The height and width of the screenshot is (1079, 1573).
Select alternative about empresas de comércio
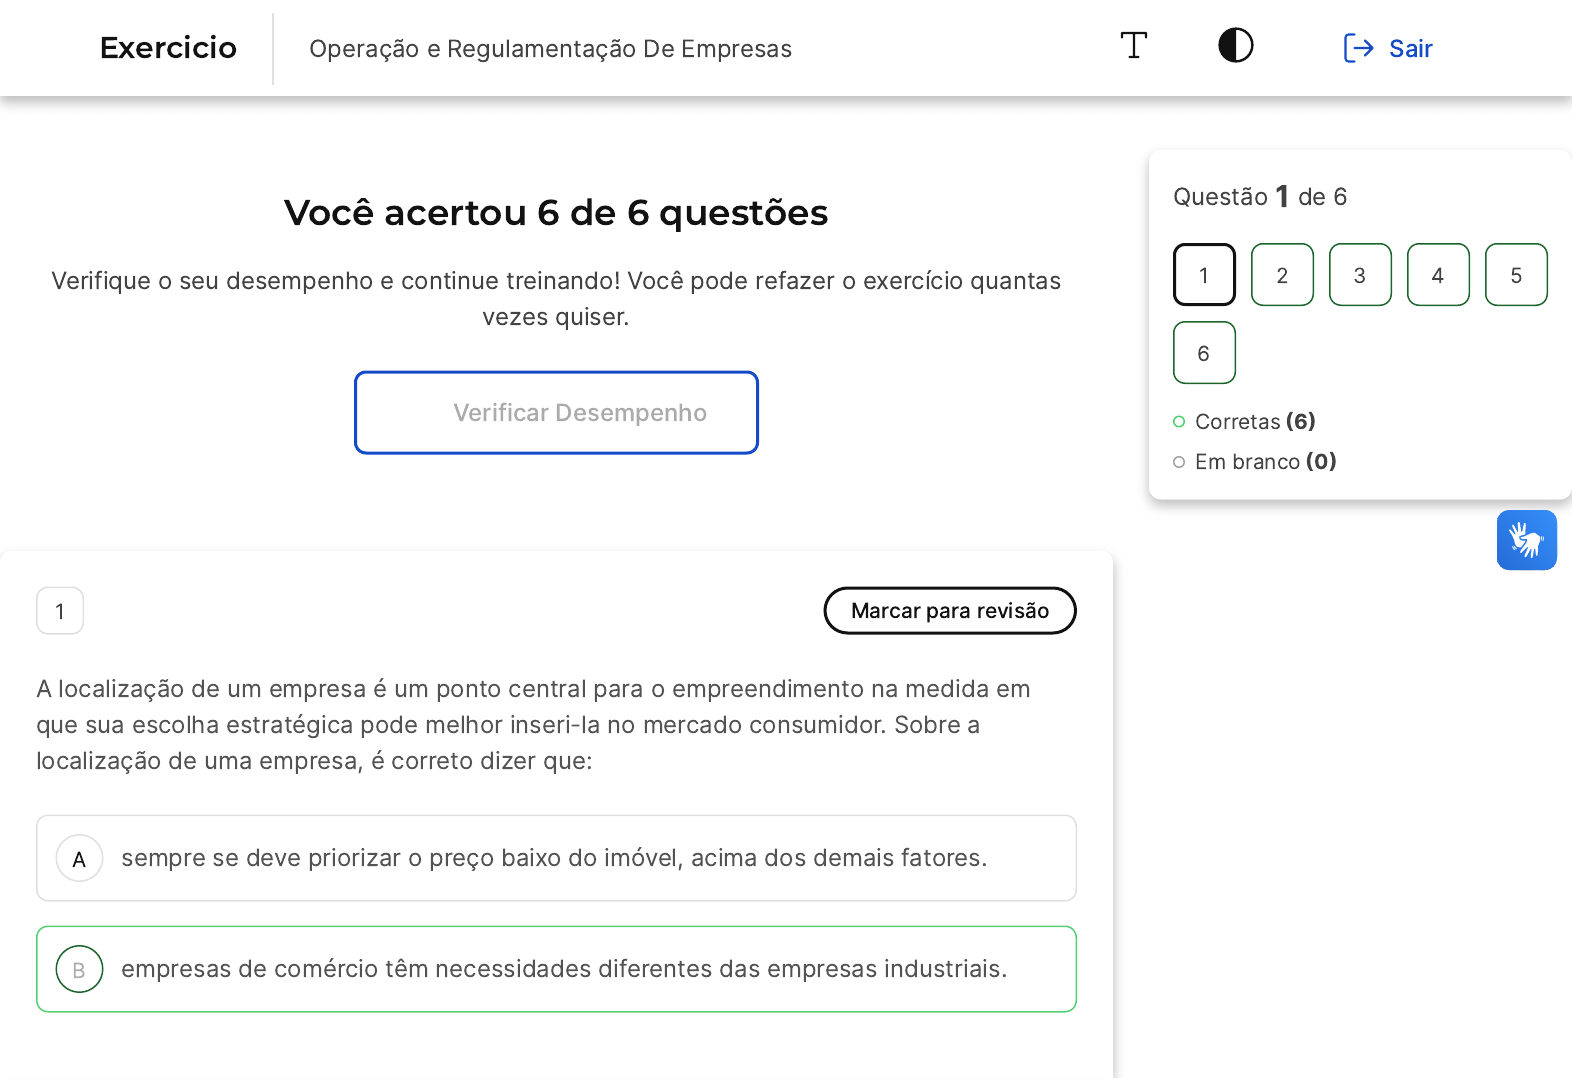pos(564,969)
